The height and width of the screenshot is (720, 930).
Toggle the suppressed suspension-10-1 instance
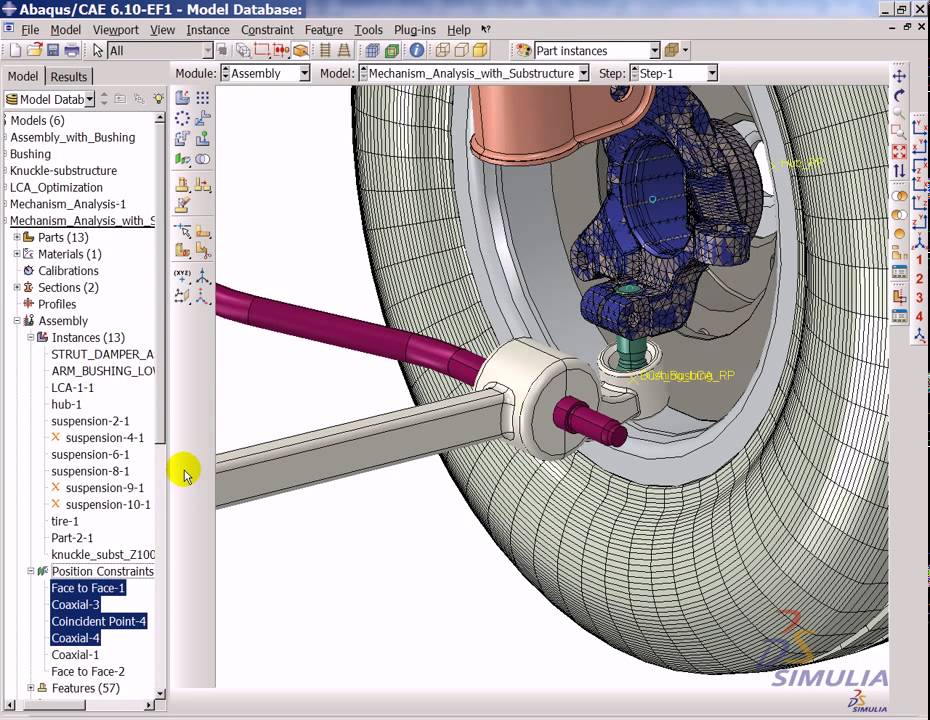tap(101, 504)
